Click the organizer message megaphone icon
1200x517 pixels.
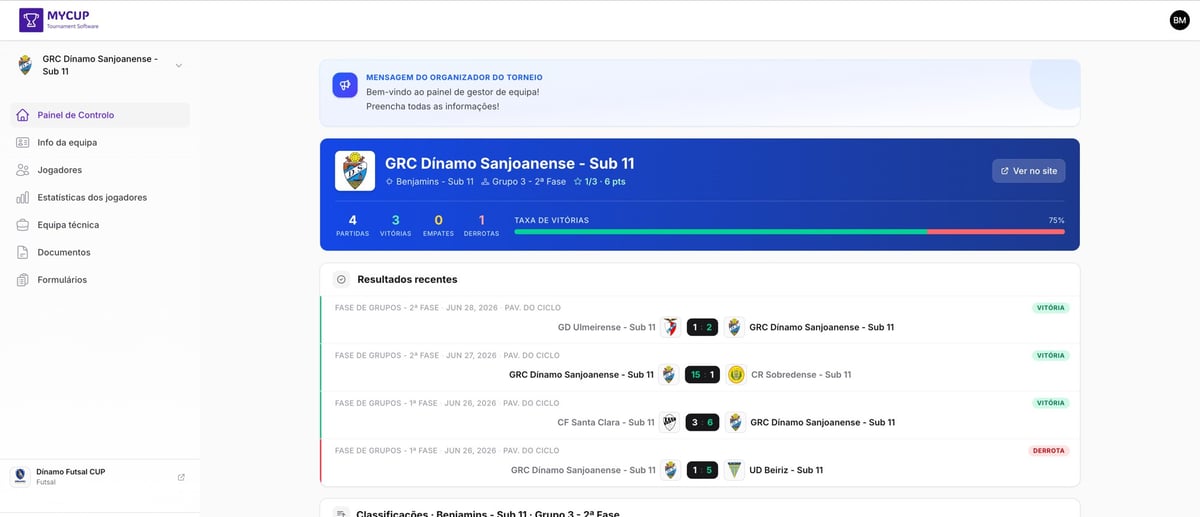(x=345, y=85)
